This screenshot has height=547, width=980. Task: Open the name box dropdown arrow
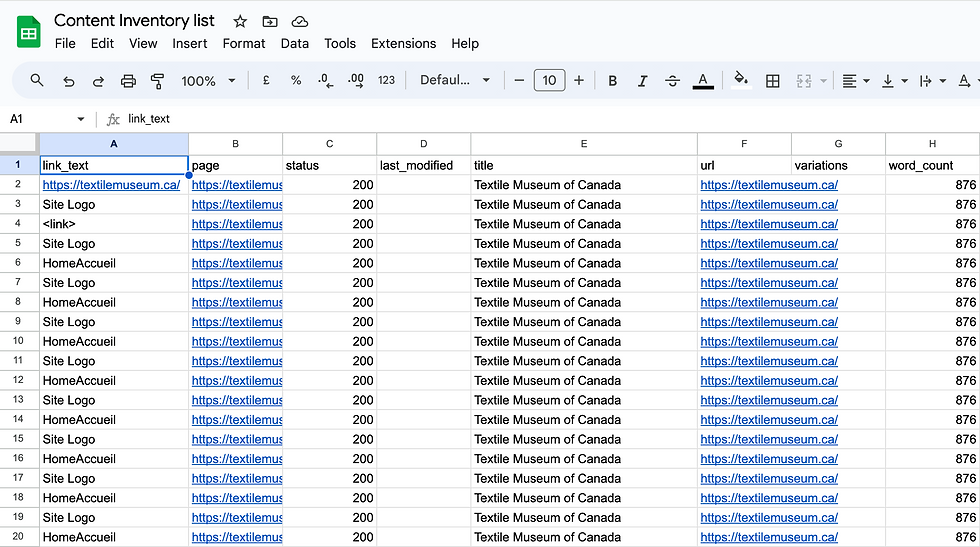(81, 119)
